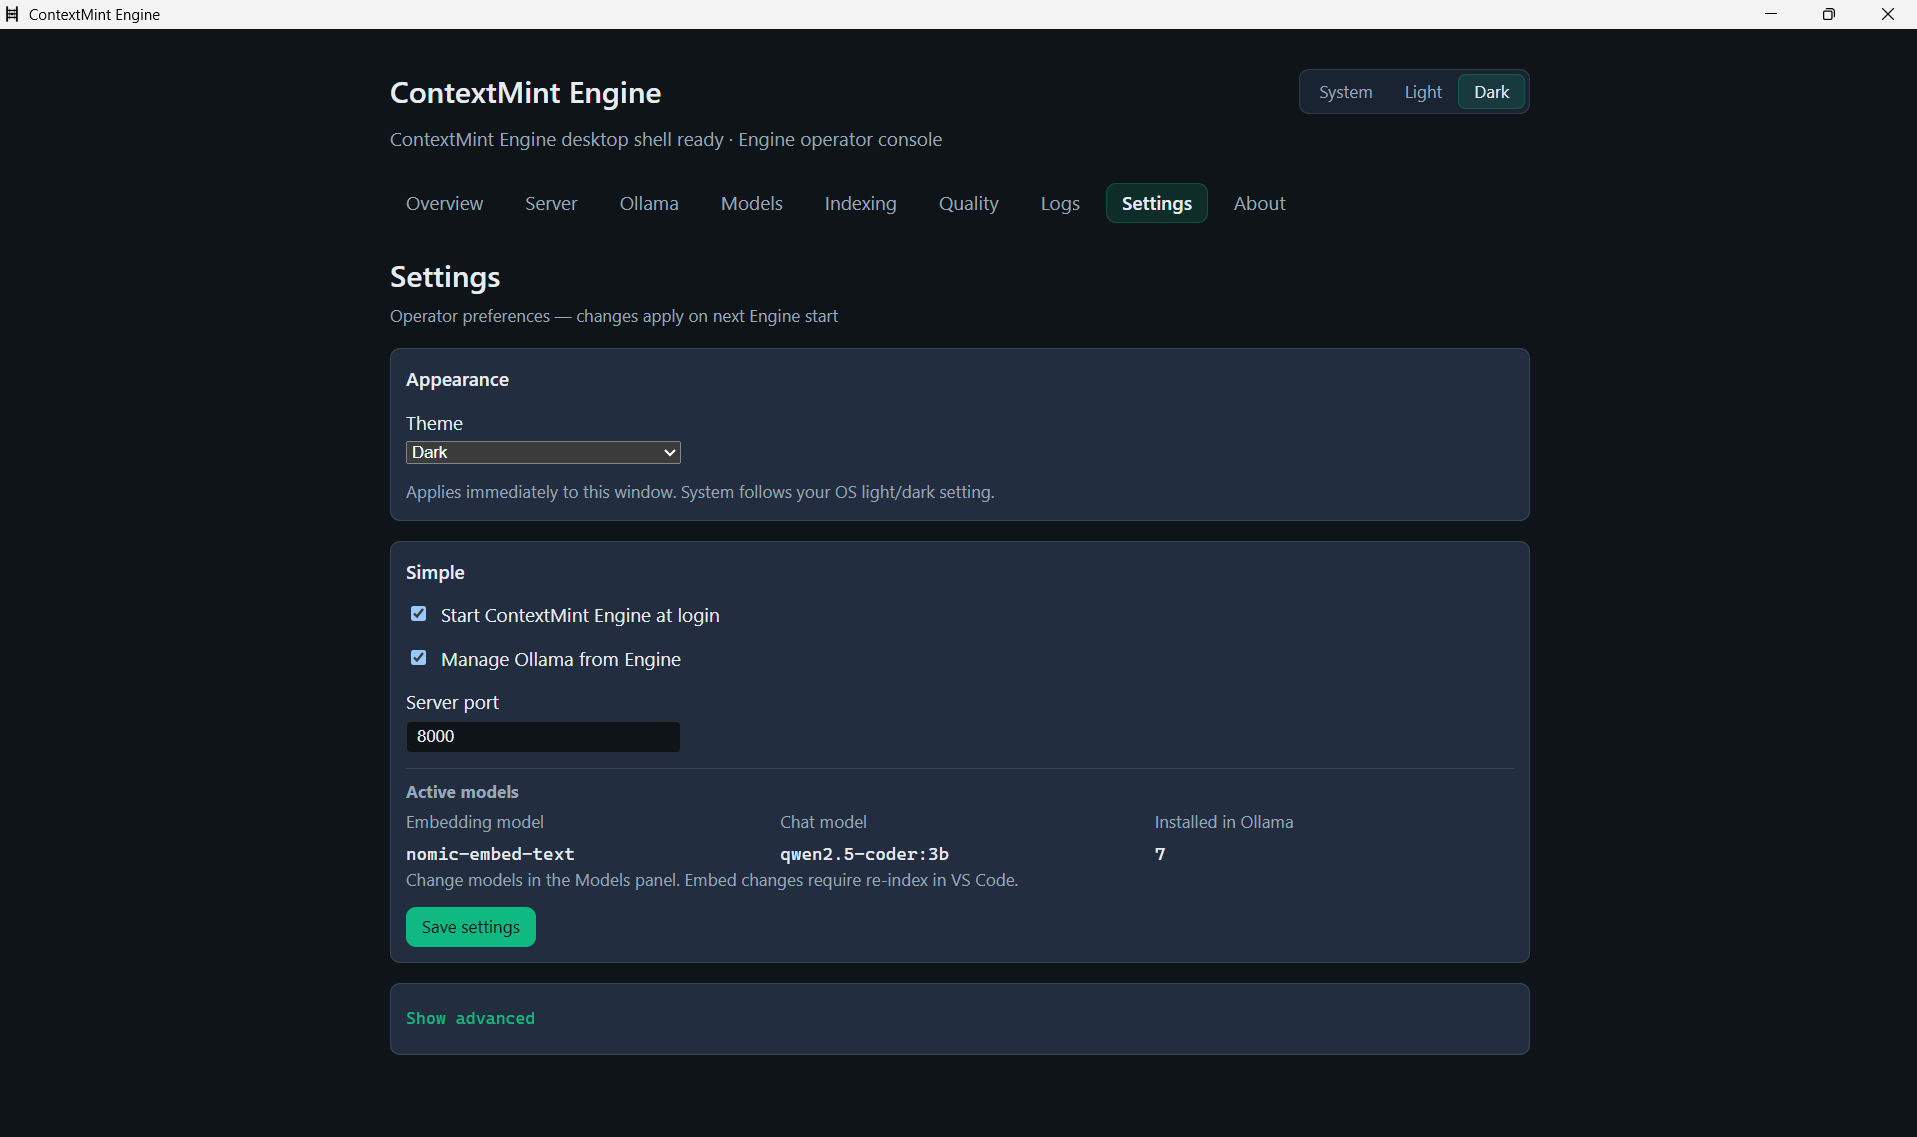The width and height of the screenshot is (1917, 1137).
Task: Switch to the Models tab
Action: coord(751,203)
